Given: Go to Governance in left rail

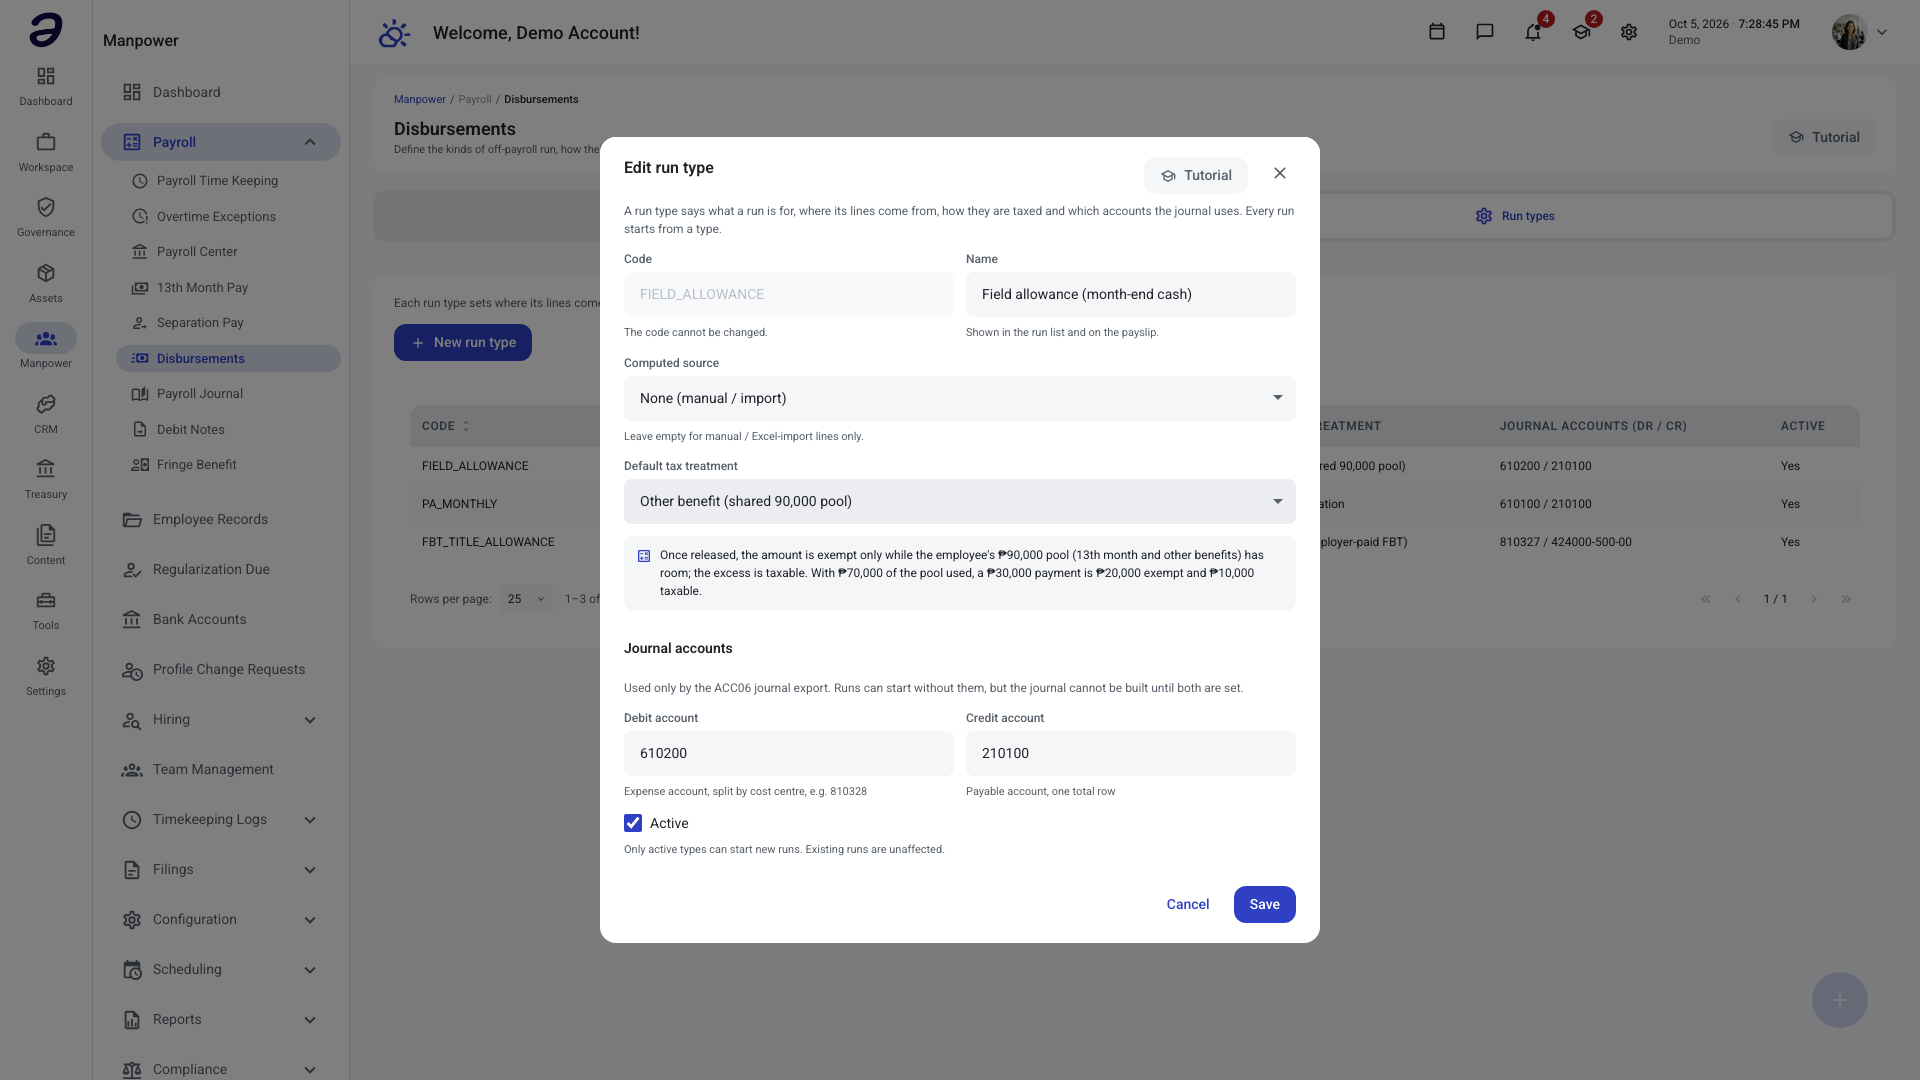Looking at the screenshot, I should [46, 217].
